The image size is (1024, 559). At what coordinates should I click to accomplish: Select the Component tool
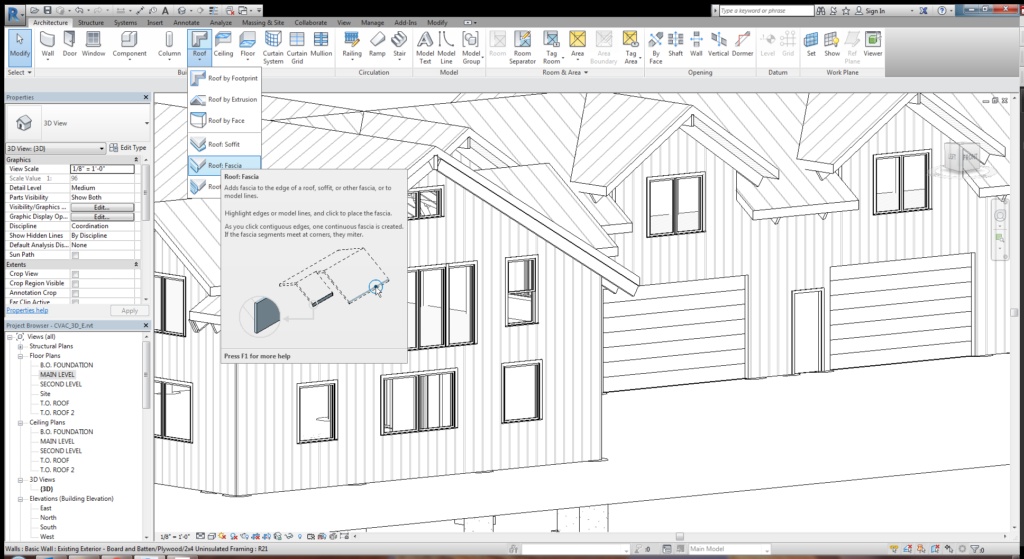tap(129, 44)
